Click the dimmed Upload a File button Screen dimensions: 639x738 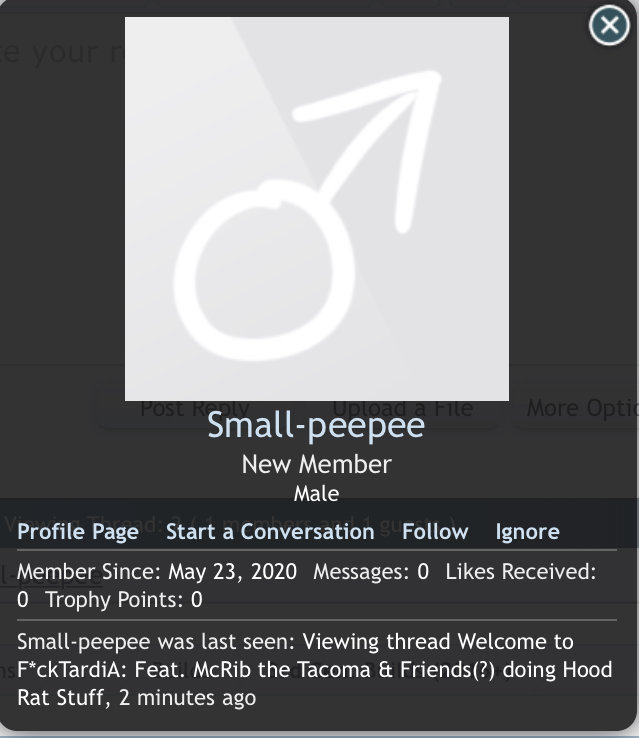pyautogui.click(x=403, y=409)
